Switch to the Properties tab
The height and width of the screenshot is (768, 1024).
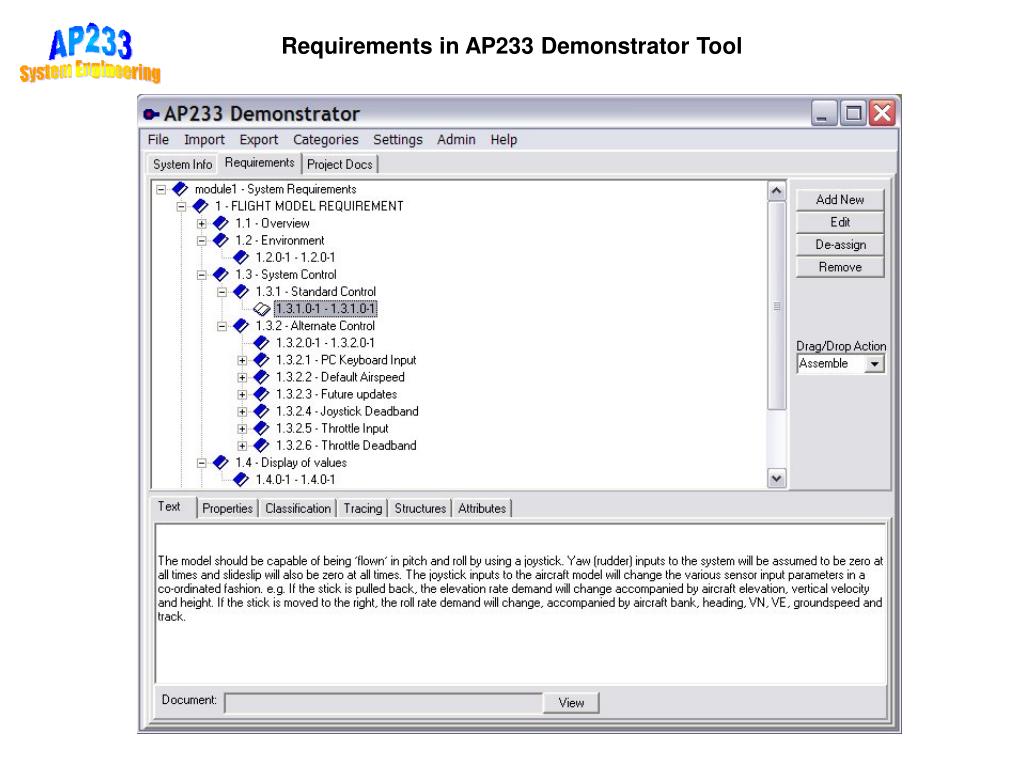(x=227, y=509)
